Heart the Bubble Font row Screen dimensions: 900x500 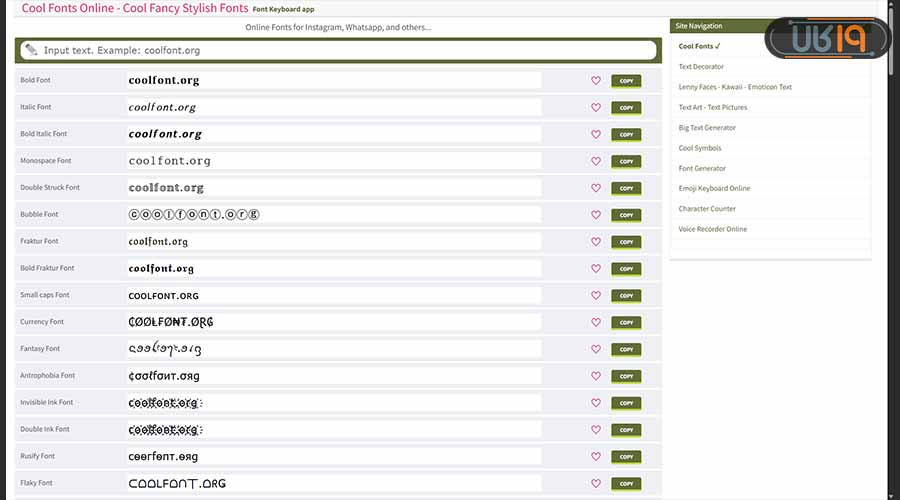pyautogui.click(x=596, y=215)
